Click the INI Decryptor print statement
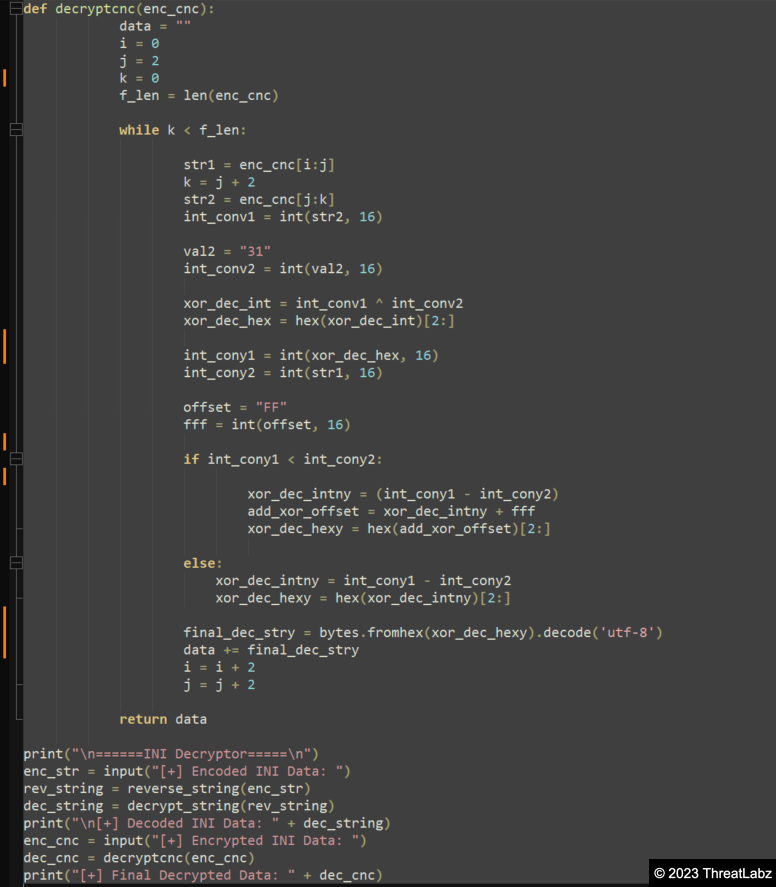Viewport: 776px width, 887px height. [x=170, y=754]
